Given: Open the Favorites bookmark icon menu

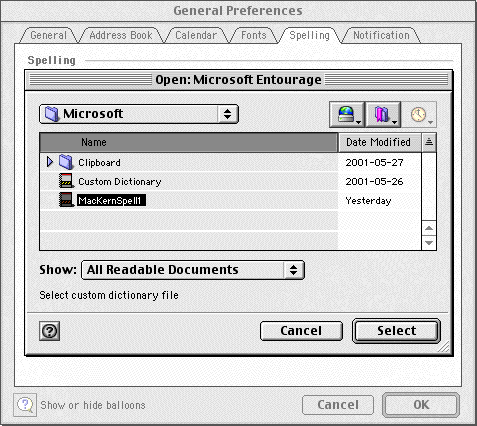Looking at the screenshot, I should click(x=383, y=115).
